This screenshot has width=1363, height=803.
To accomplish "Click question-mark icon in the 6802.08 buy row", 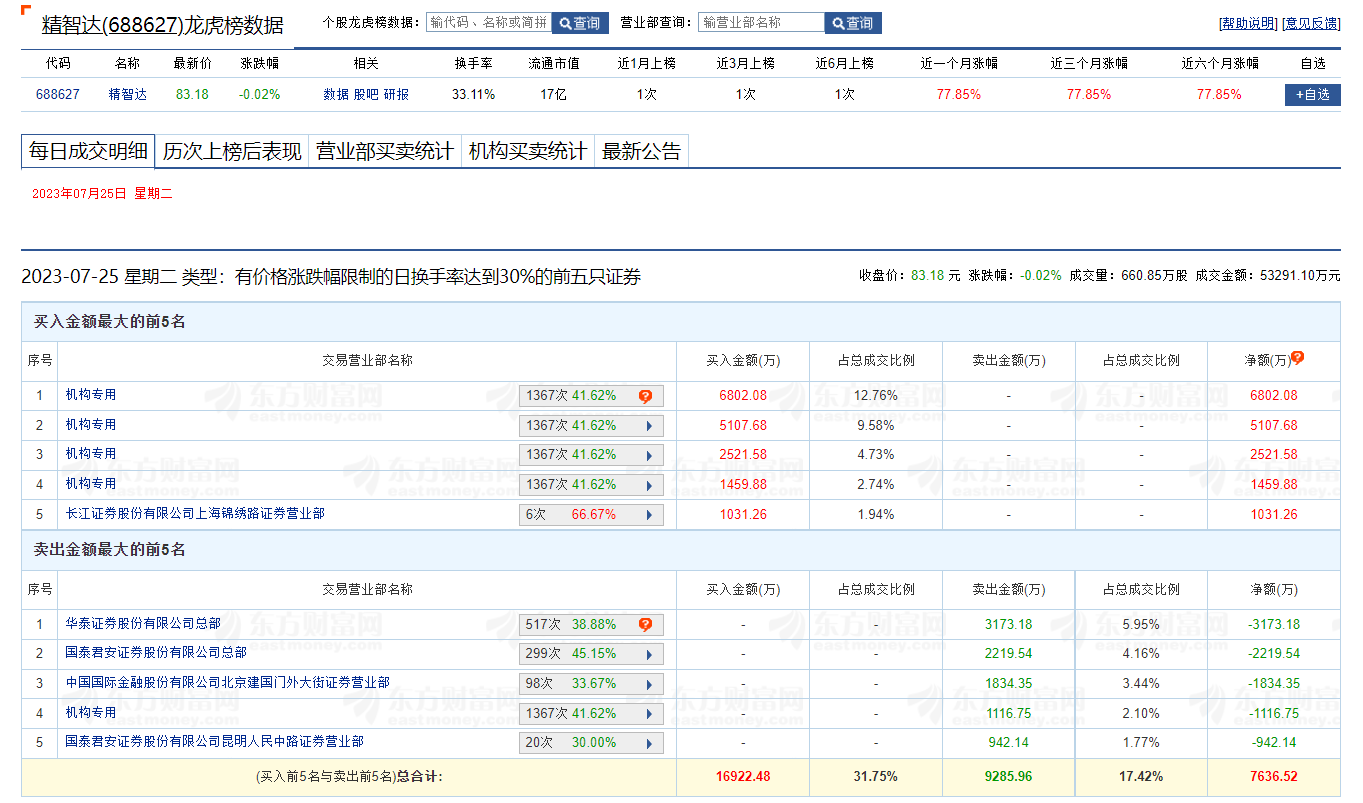I will [x=645, y=396].
